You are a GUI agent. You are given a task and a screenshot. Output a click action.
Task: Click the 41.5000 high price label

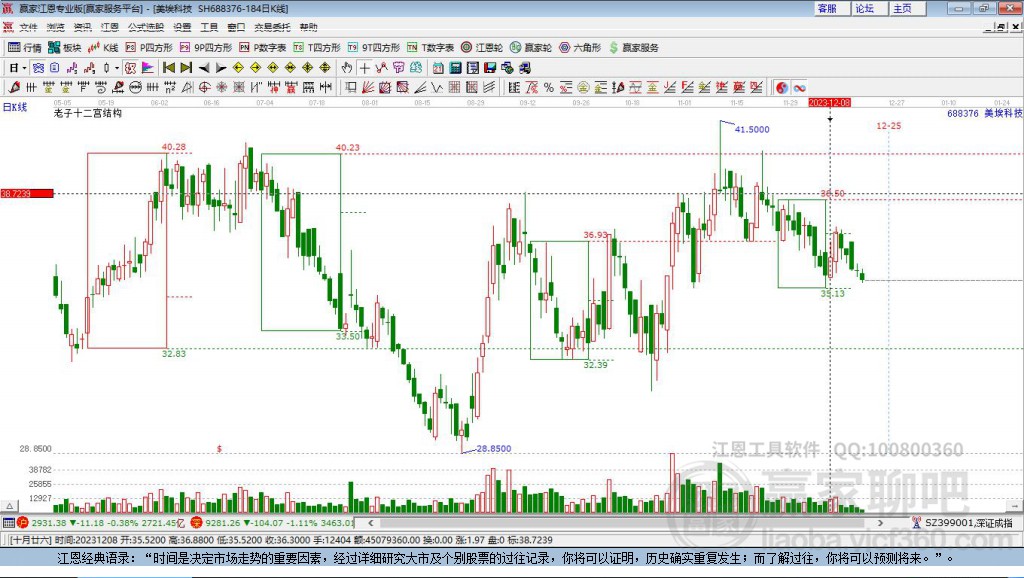752,129
